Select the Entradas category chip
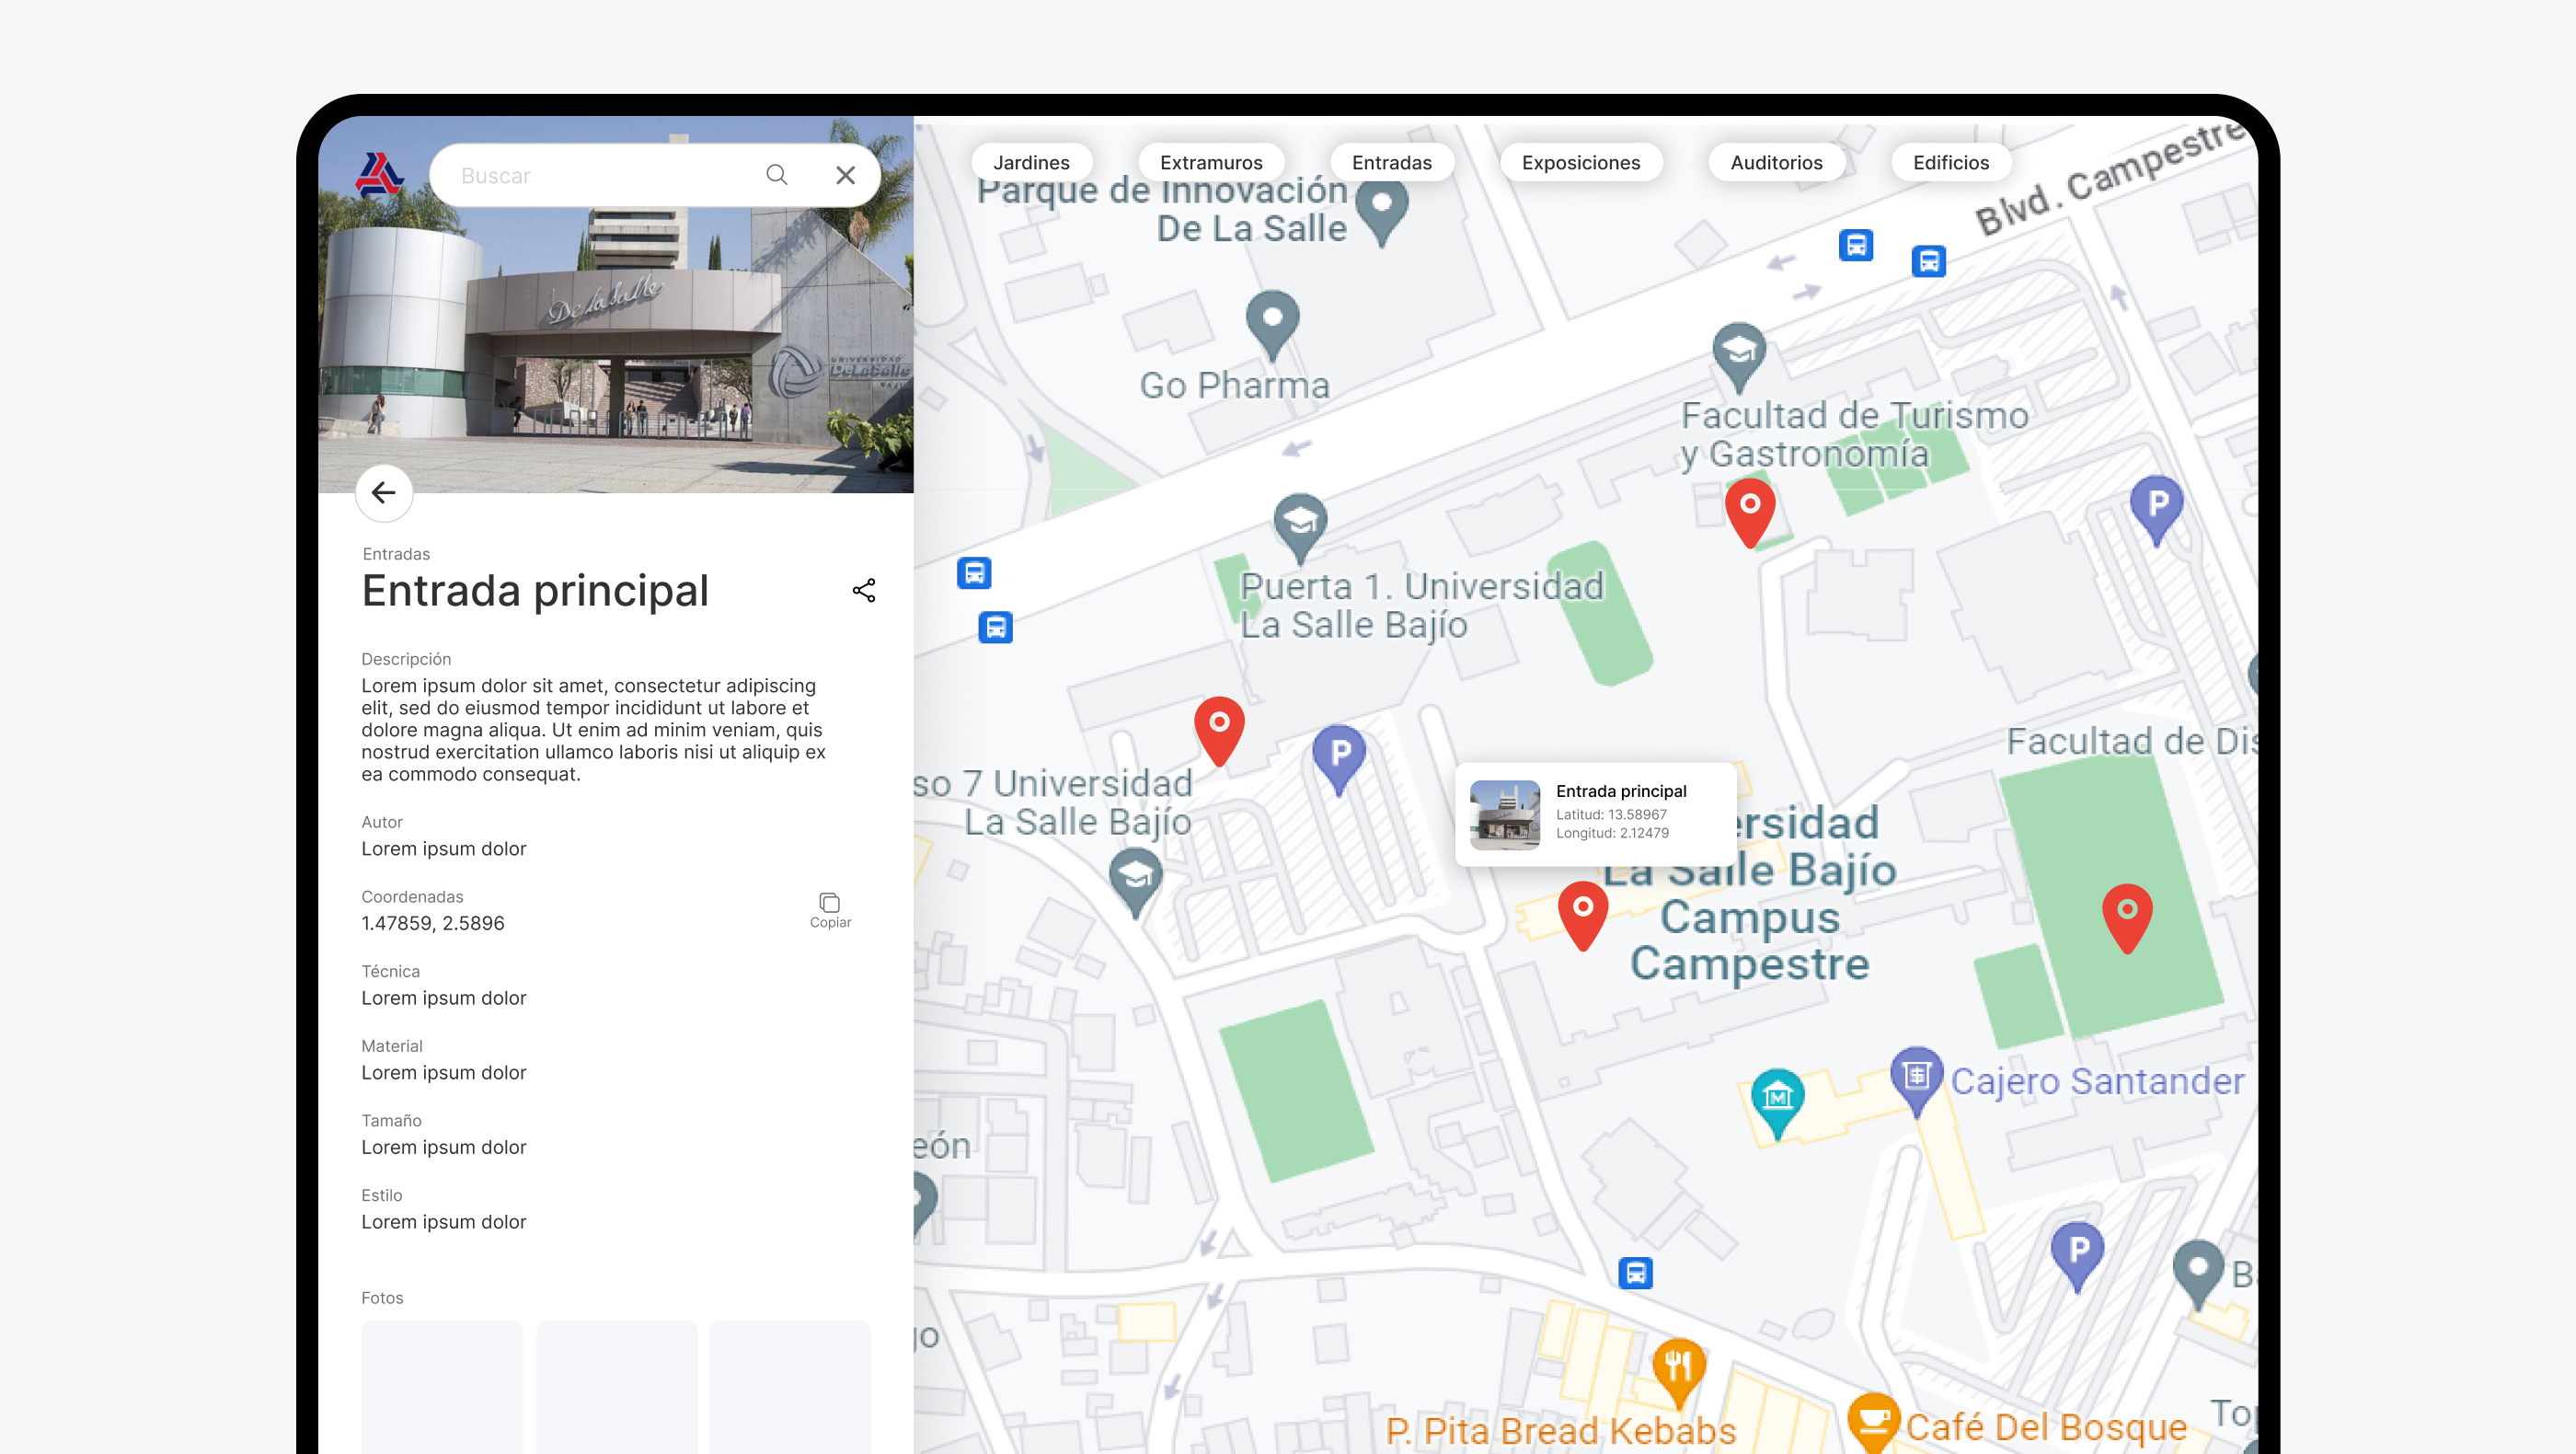This screenshot has height=1454, width=2576. (1392, 162)
